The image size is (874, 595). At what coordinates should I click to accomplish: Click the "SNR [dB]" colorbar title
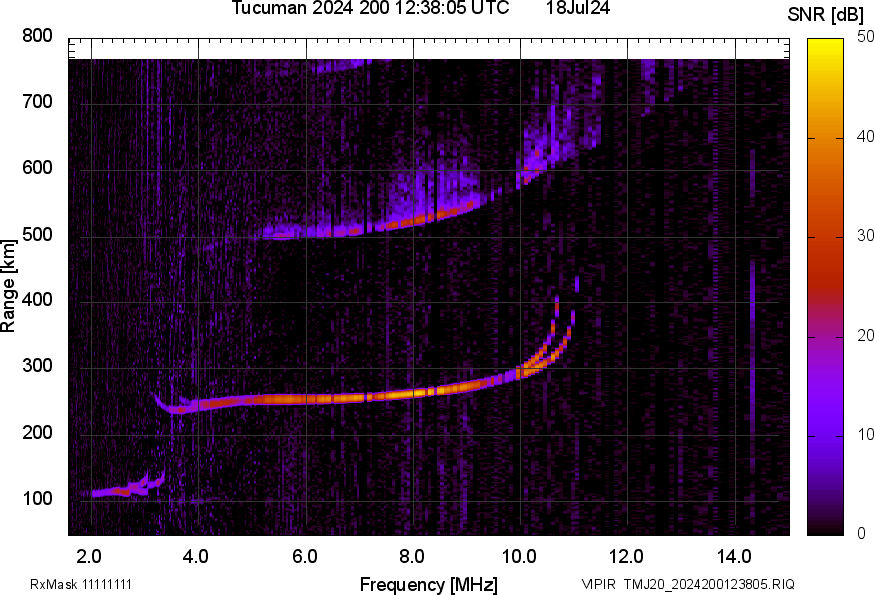pos(825,15)
